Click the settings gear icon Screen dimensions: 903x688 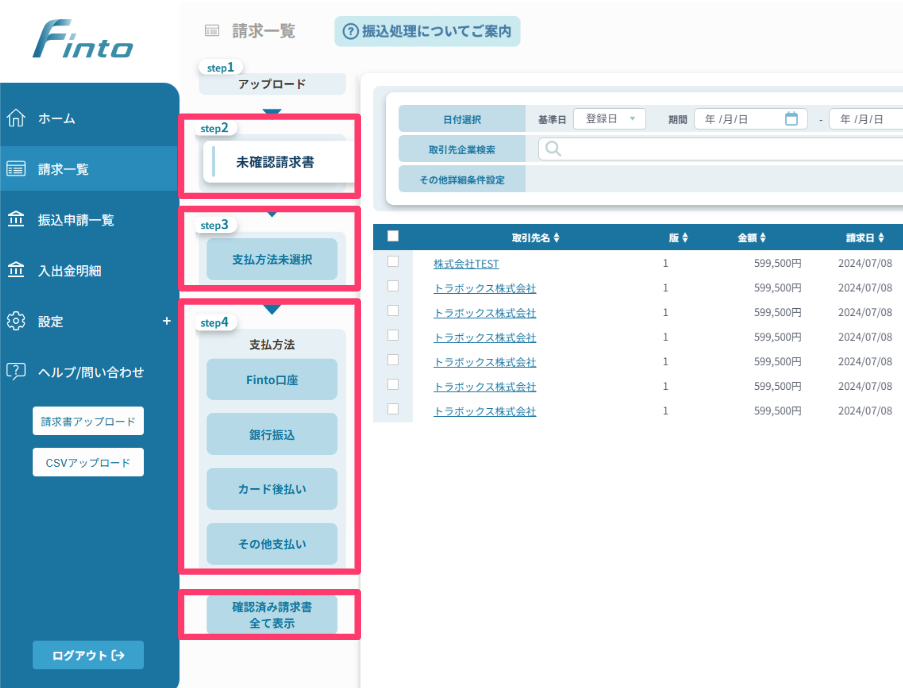16,321
